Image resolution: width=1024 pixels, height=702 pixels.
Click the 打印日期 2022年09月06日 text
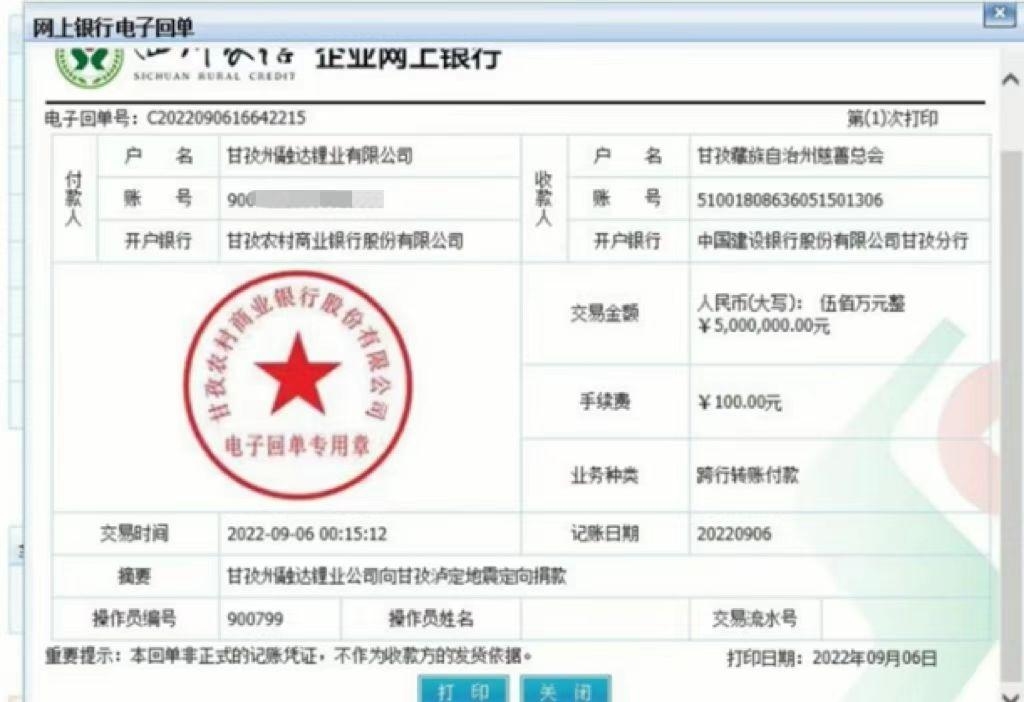(832, 658)
